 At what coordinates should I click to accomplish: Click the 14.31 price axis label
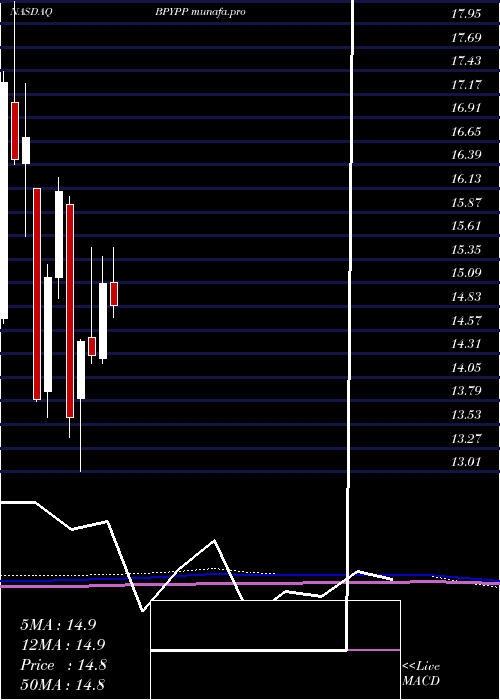click(466, 344)
